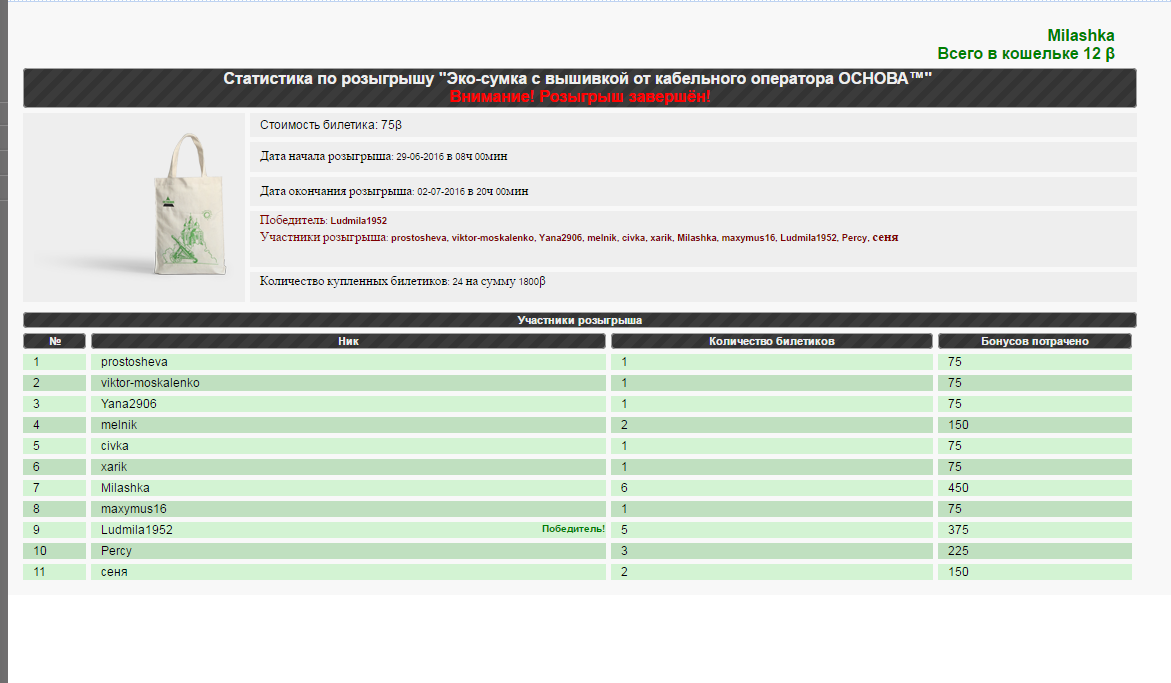Select viktor-moskalenko in the participants table

coord(150,383)
